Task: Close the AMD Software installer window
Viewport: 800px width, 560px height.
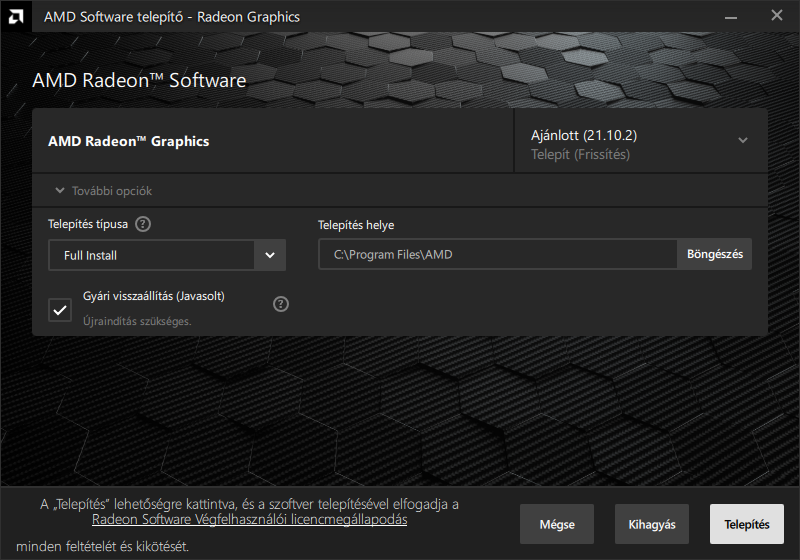Action: [x=777, y=16]
